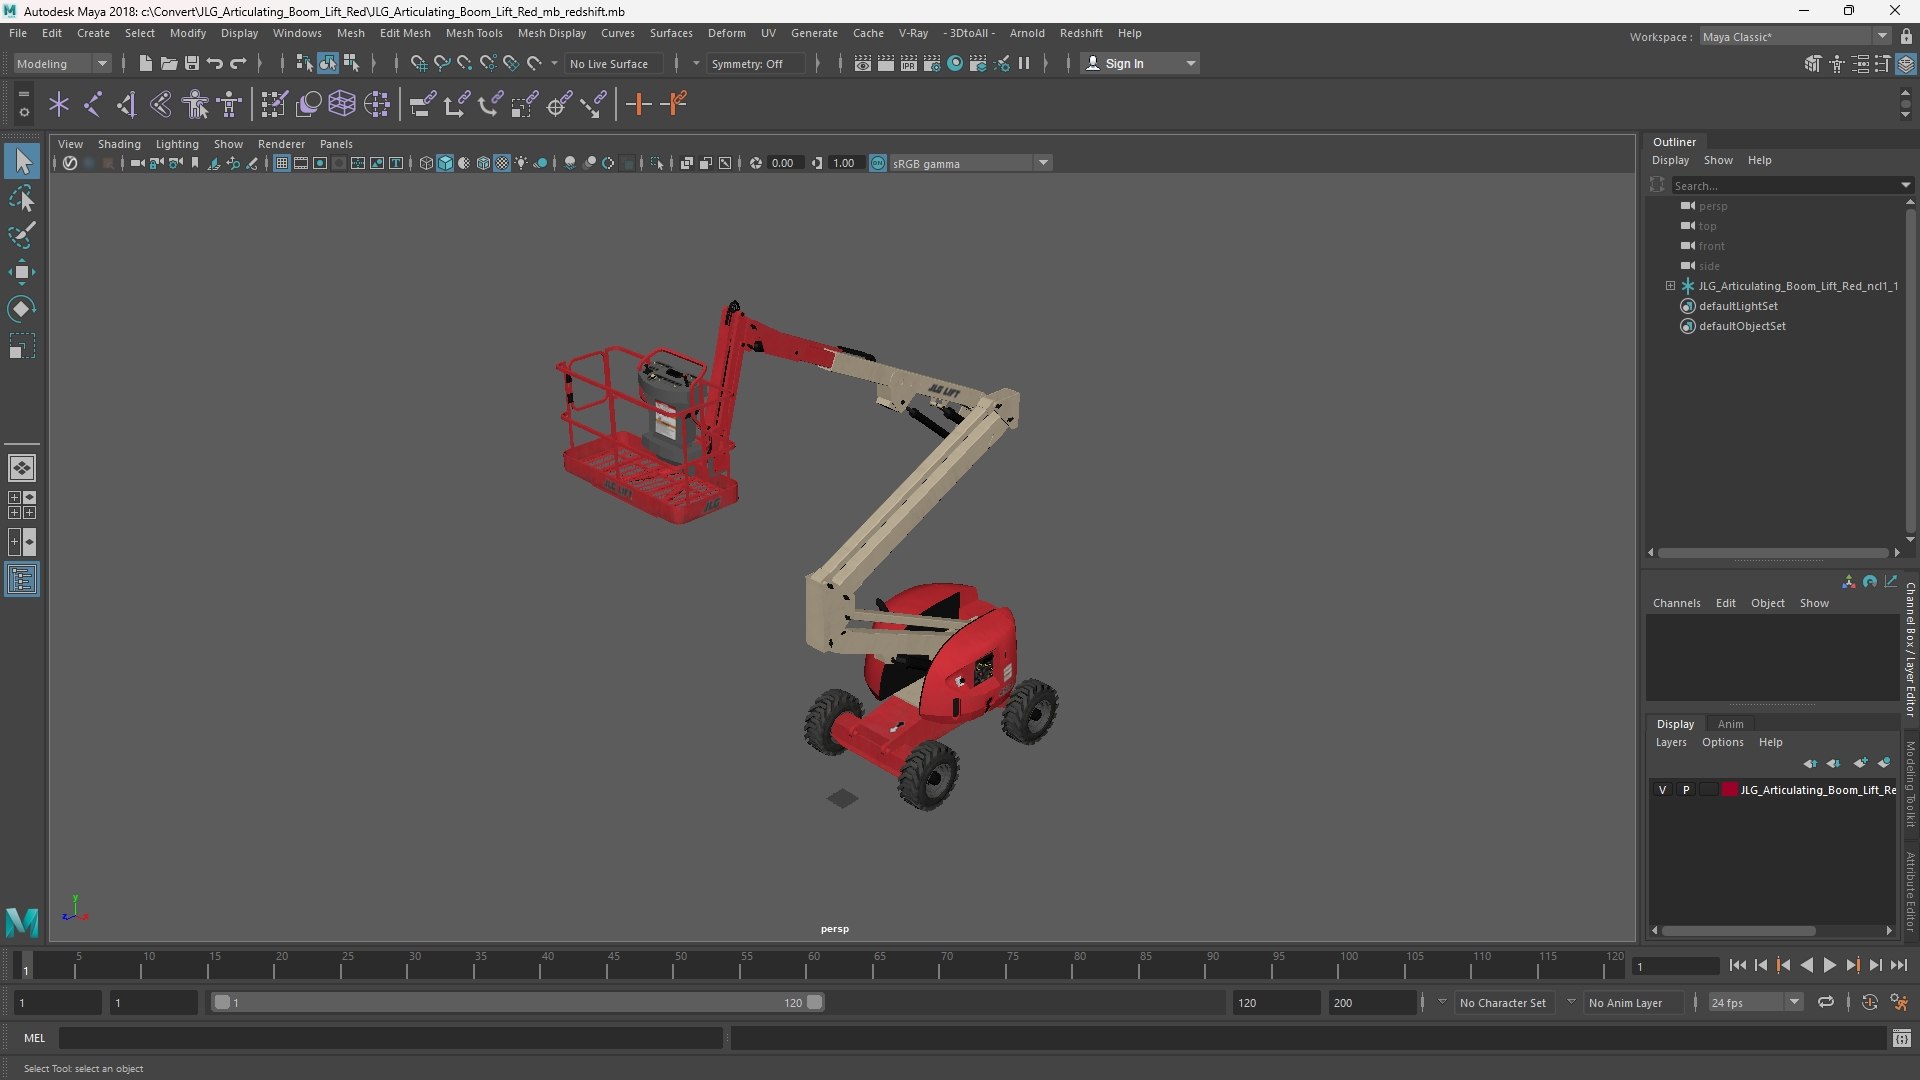Toggle layer visibility V box

(x=1662, y=790)
